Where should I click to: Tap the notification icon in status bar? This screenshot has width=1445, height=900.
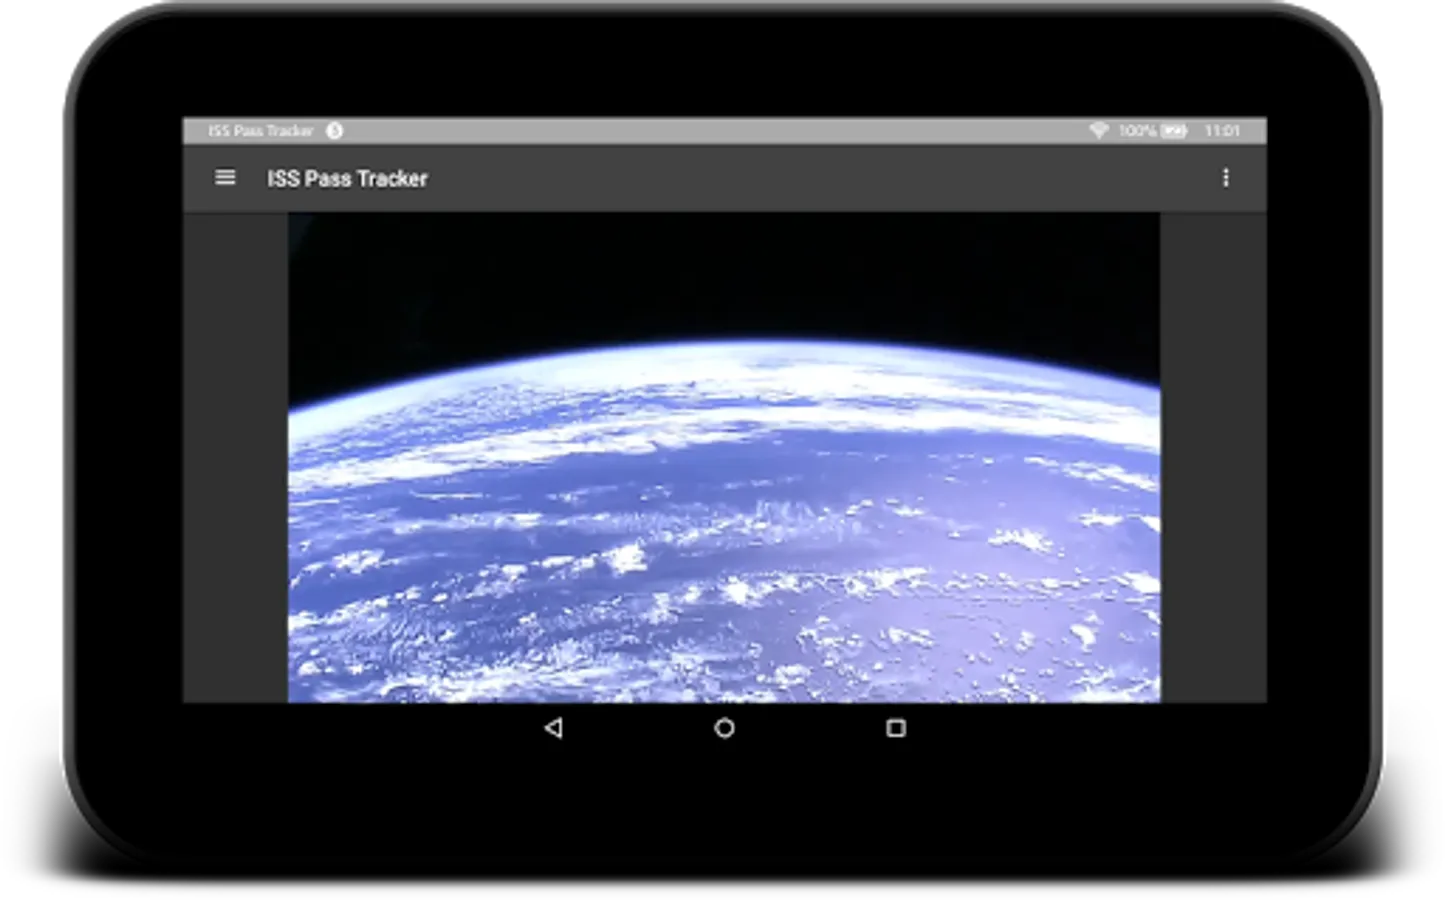(334, 131)
